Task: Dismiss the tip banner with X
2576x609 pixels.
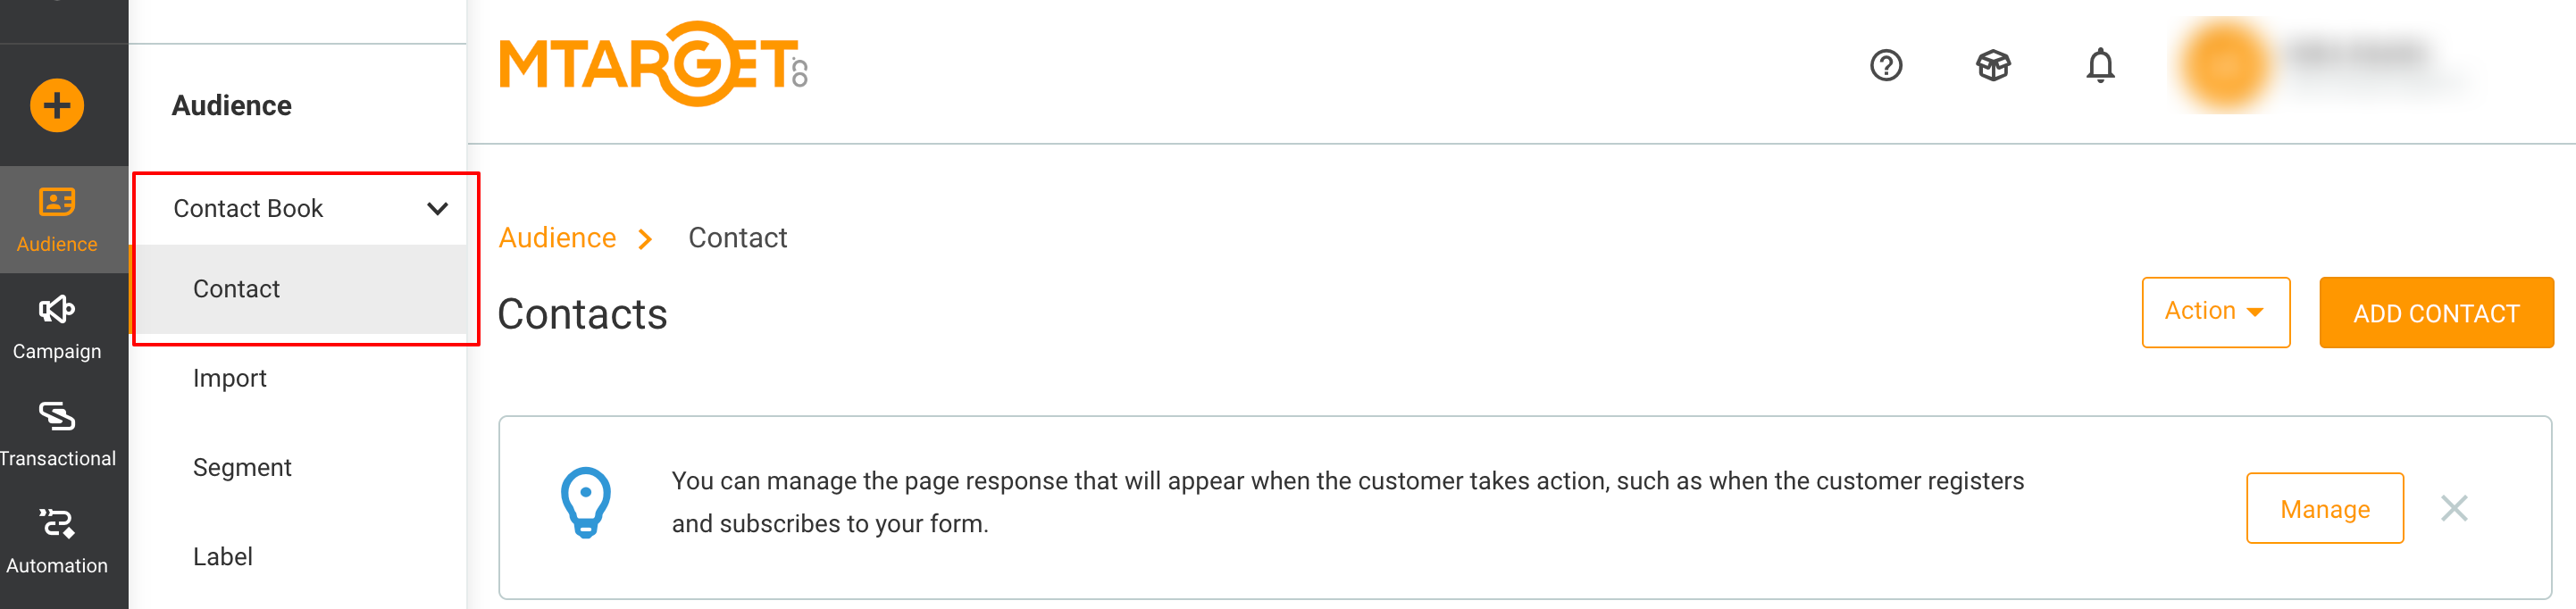Action: click(2453, 509)
